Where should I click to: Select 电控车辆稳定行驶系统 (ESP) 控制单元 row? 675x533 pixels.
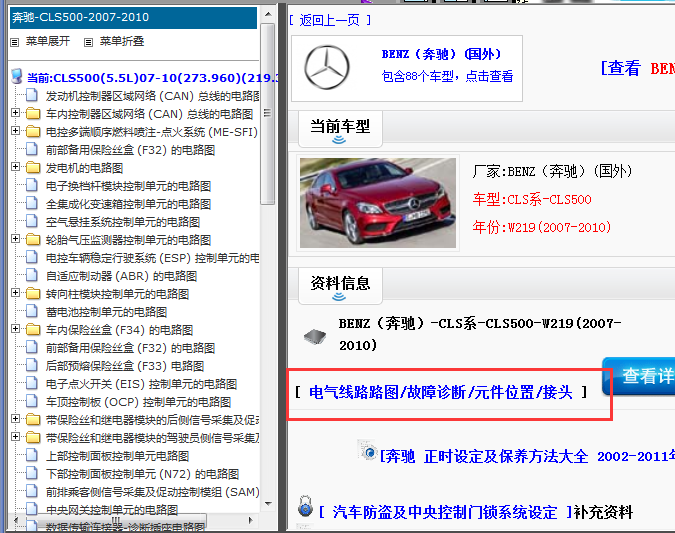click(152, 258)
